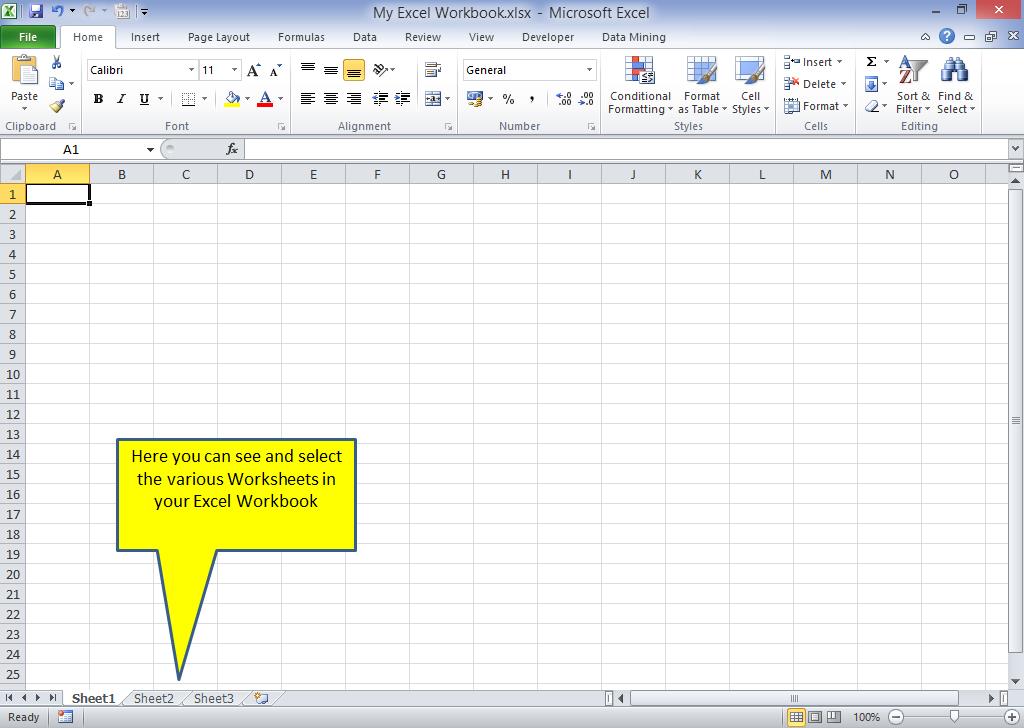Click the Insert cells button
1024x728 pixels.
pyautogui.click(x=814, y=62)
